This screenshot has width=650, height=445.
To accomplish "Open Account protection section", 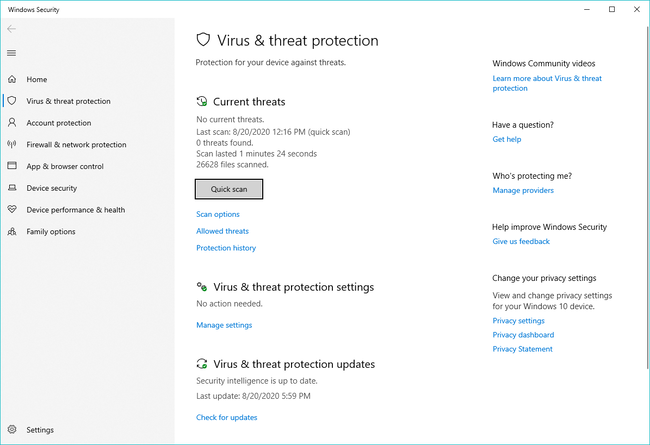I will click(59, 123).
